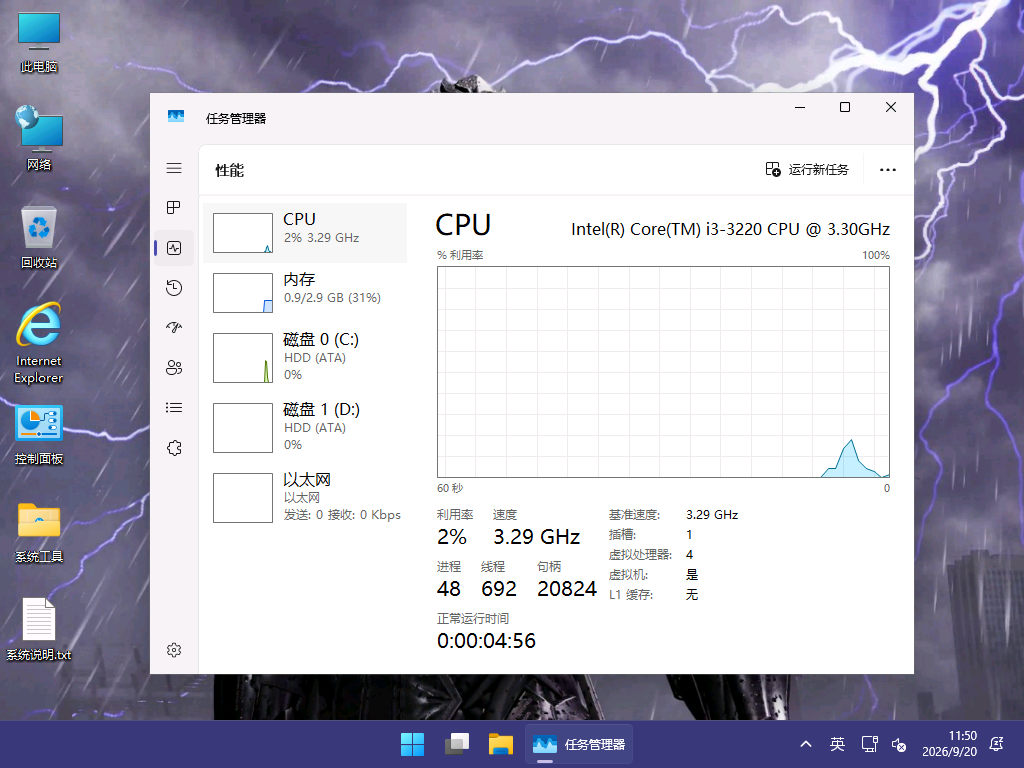Open Task Manager settings gear
Image resolution: width=1024 pixels, height=768 pixels.
[x=174, y=650]
